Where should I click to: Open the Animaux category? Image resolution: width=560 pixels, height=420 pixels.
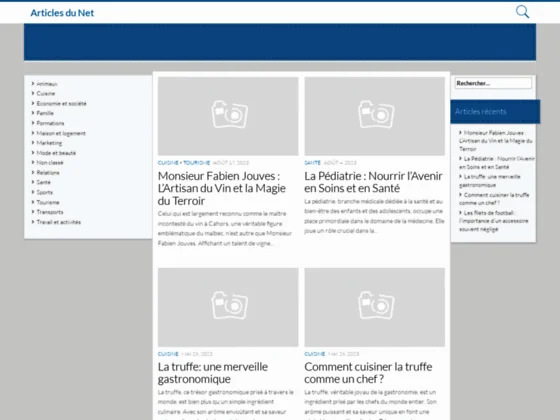(47, 84)
